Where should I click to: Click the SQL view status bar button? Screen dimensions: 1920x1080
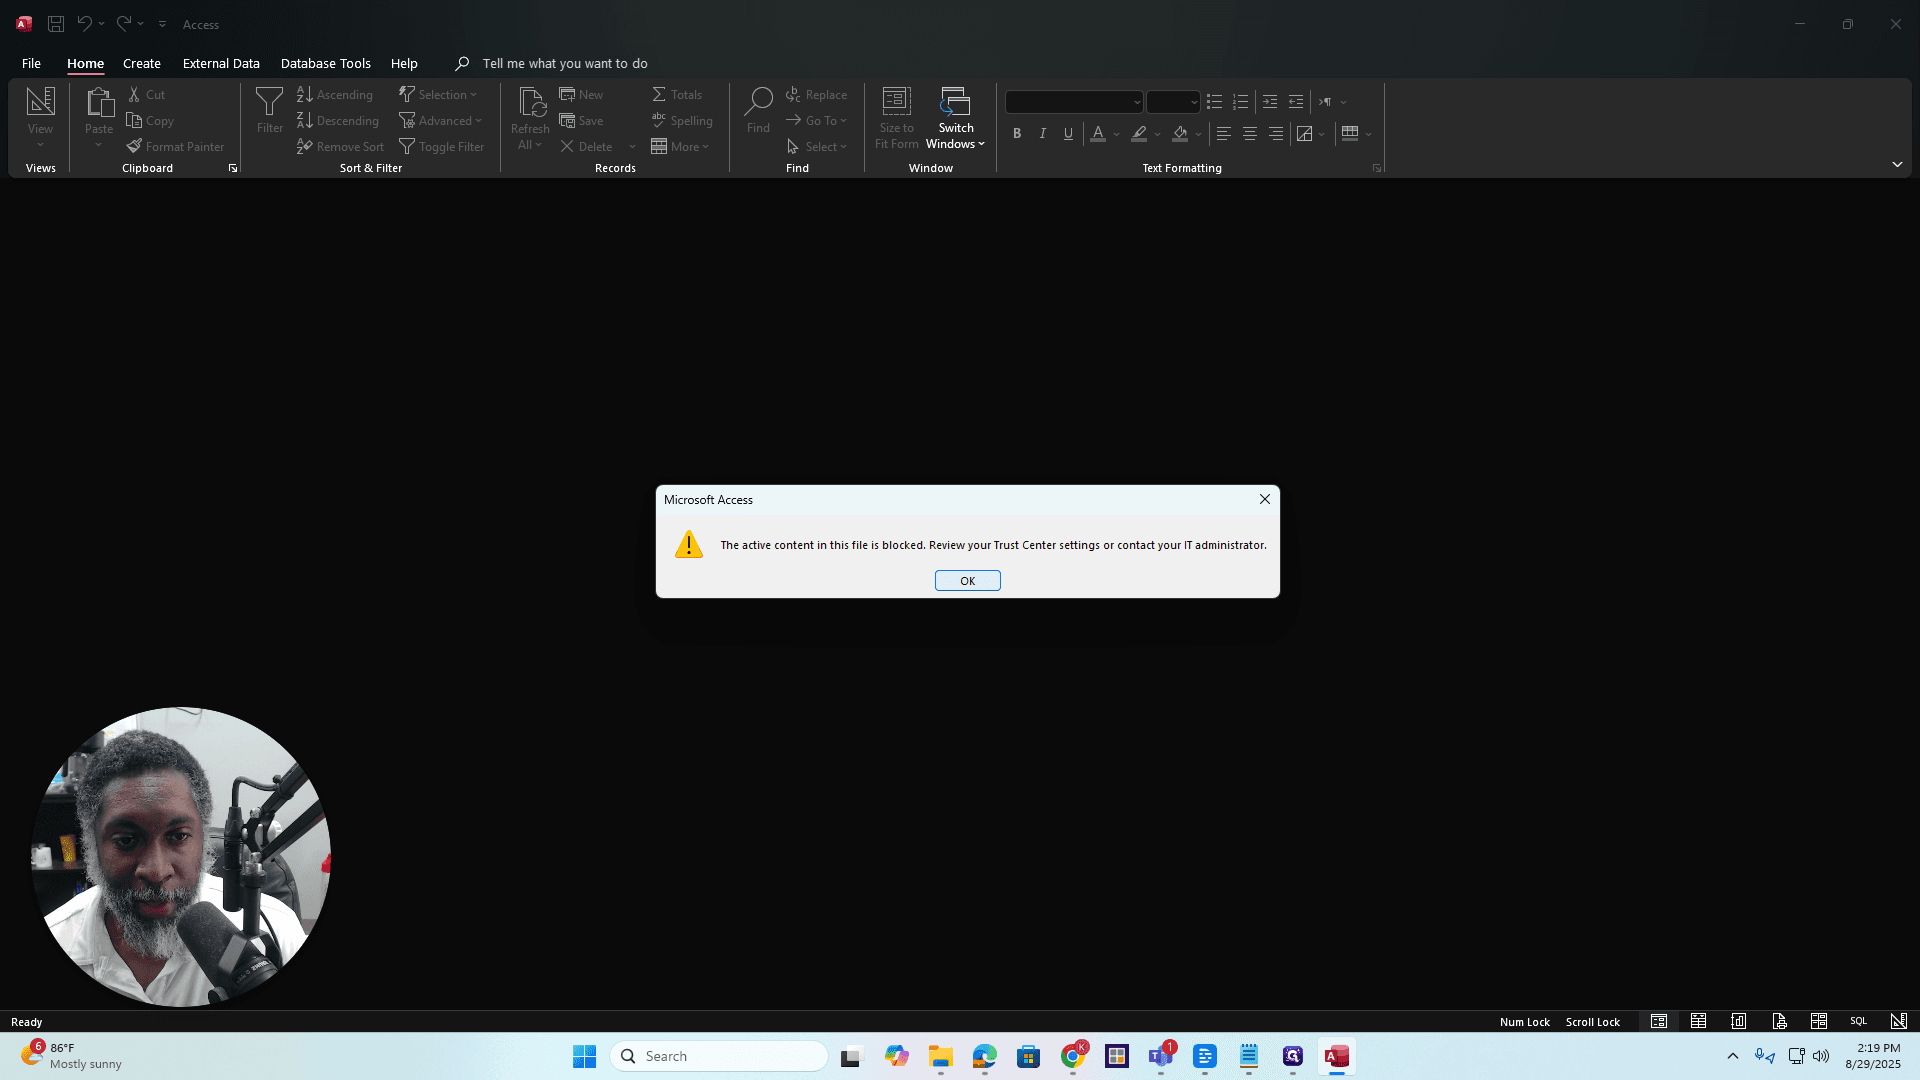point(1858,1021)
